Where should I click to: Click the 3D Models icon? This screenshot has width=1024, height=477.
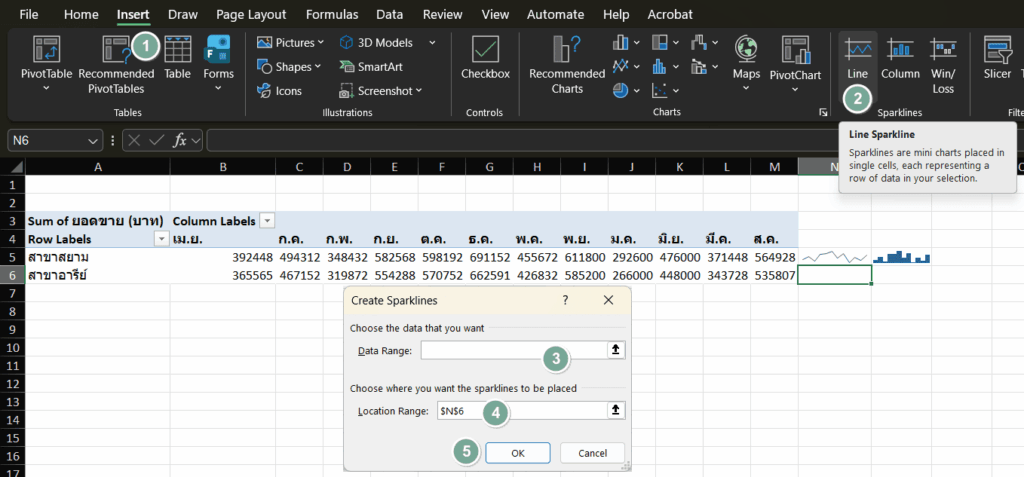pyautogui.click(x=347, y=42)
